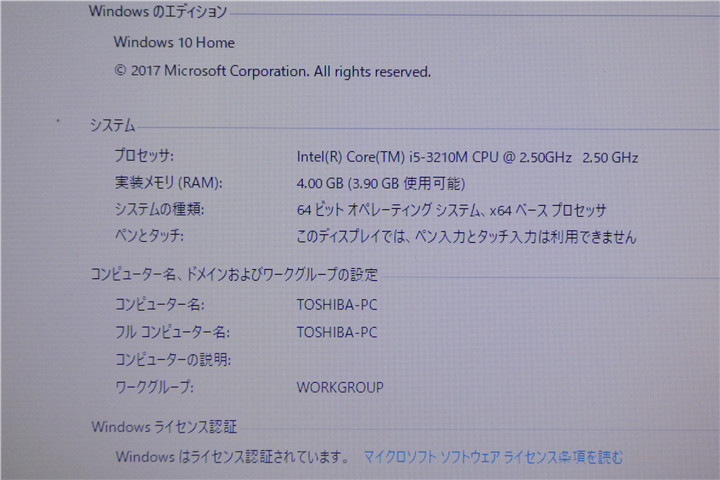720x480 pixels.
Task: Click the コンピューター名 label
Action: tap(160, 305)
